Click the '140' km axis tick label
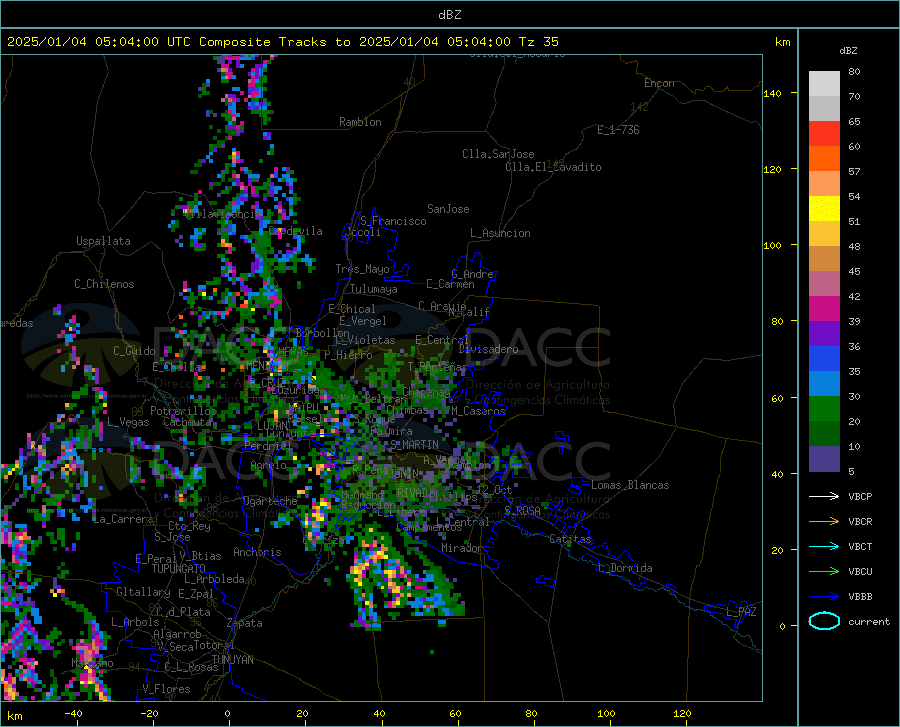The width and height of the screenshot is (900, 727). (772, 93)
